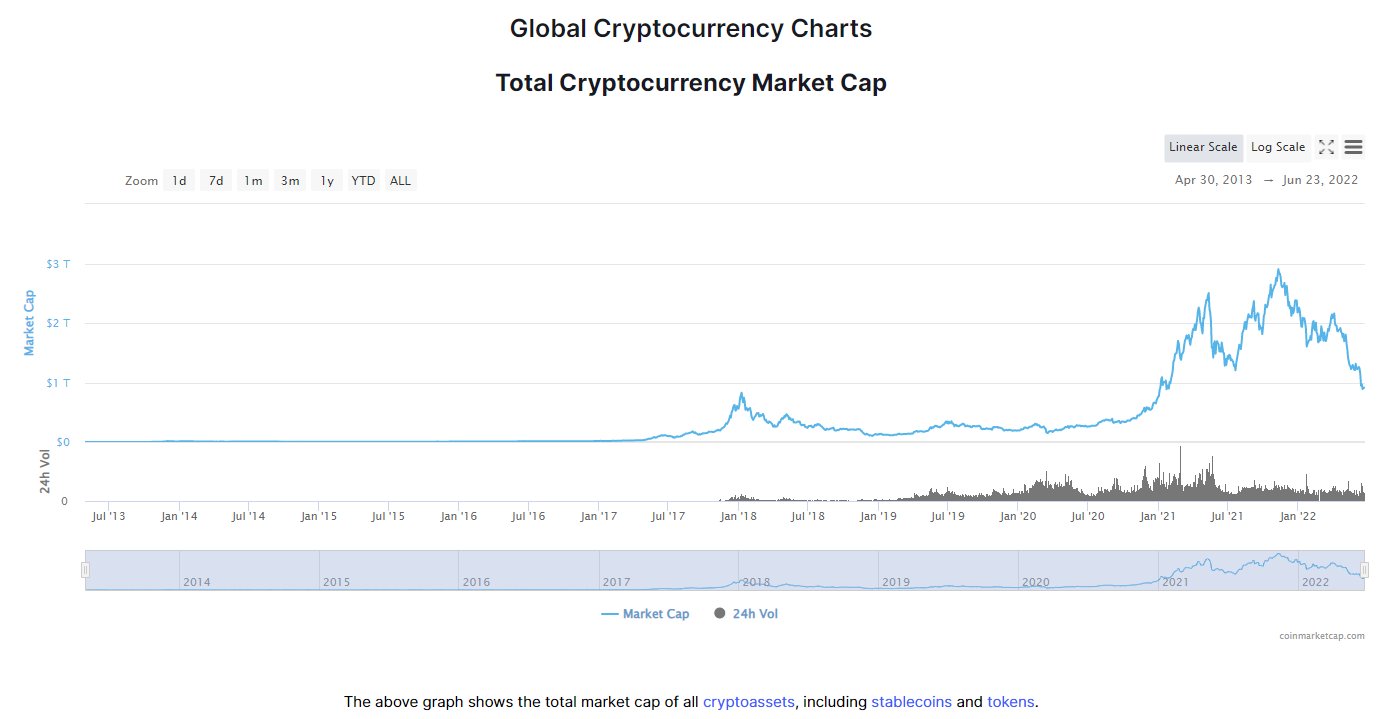
Task: Set zoom to 1m
Action: pyautogui.click(x=253, y=181)
